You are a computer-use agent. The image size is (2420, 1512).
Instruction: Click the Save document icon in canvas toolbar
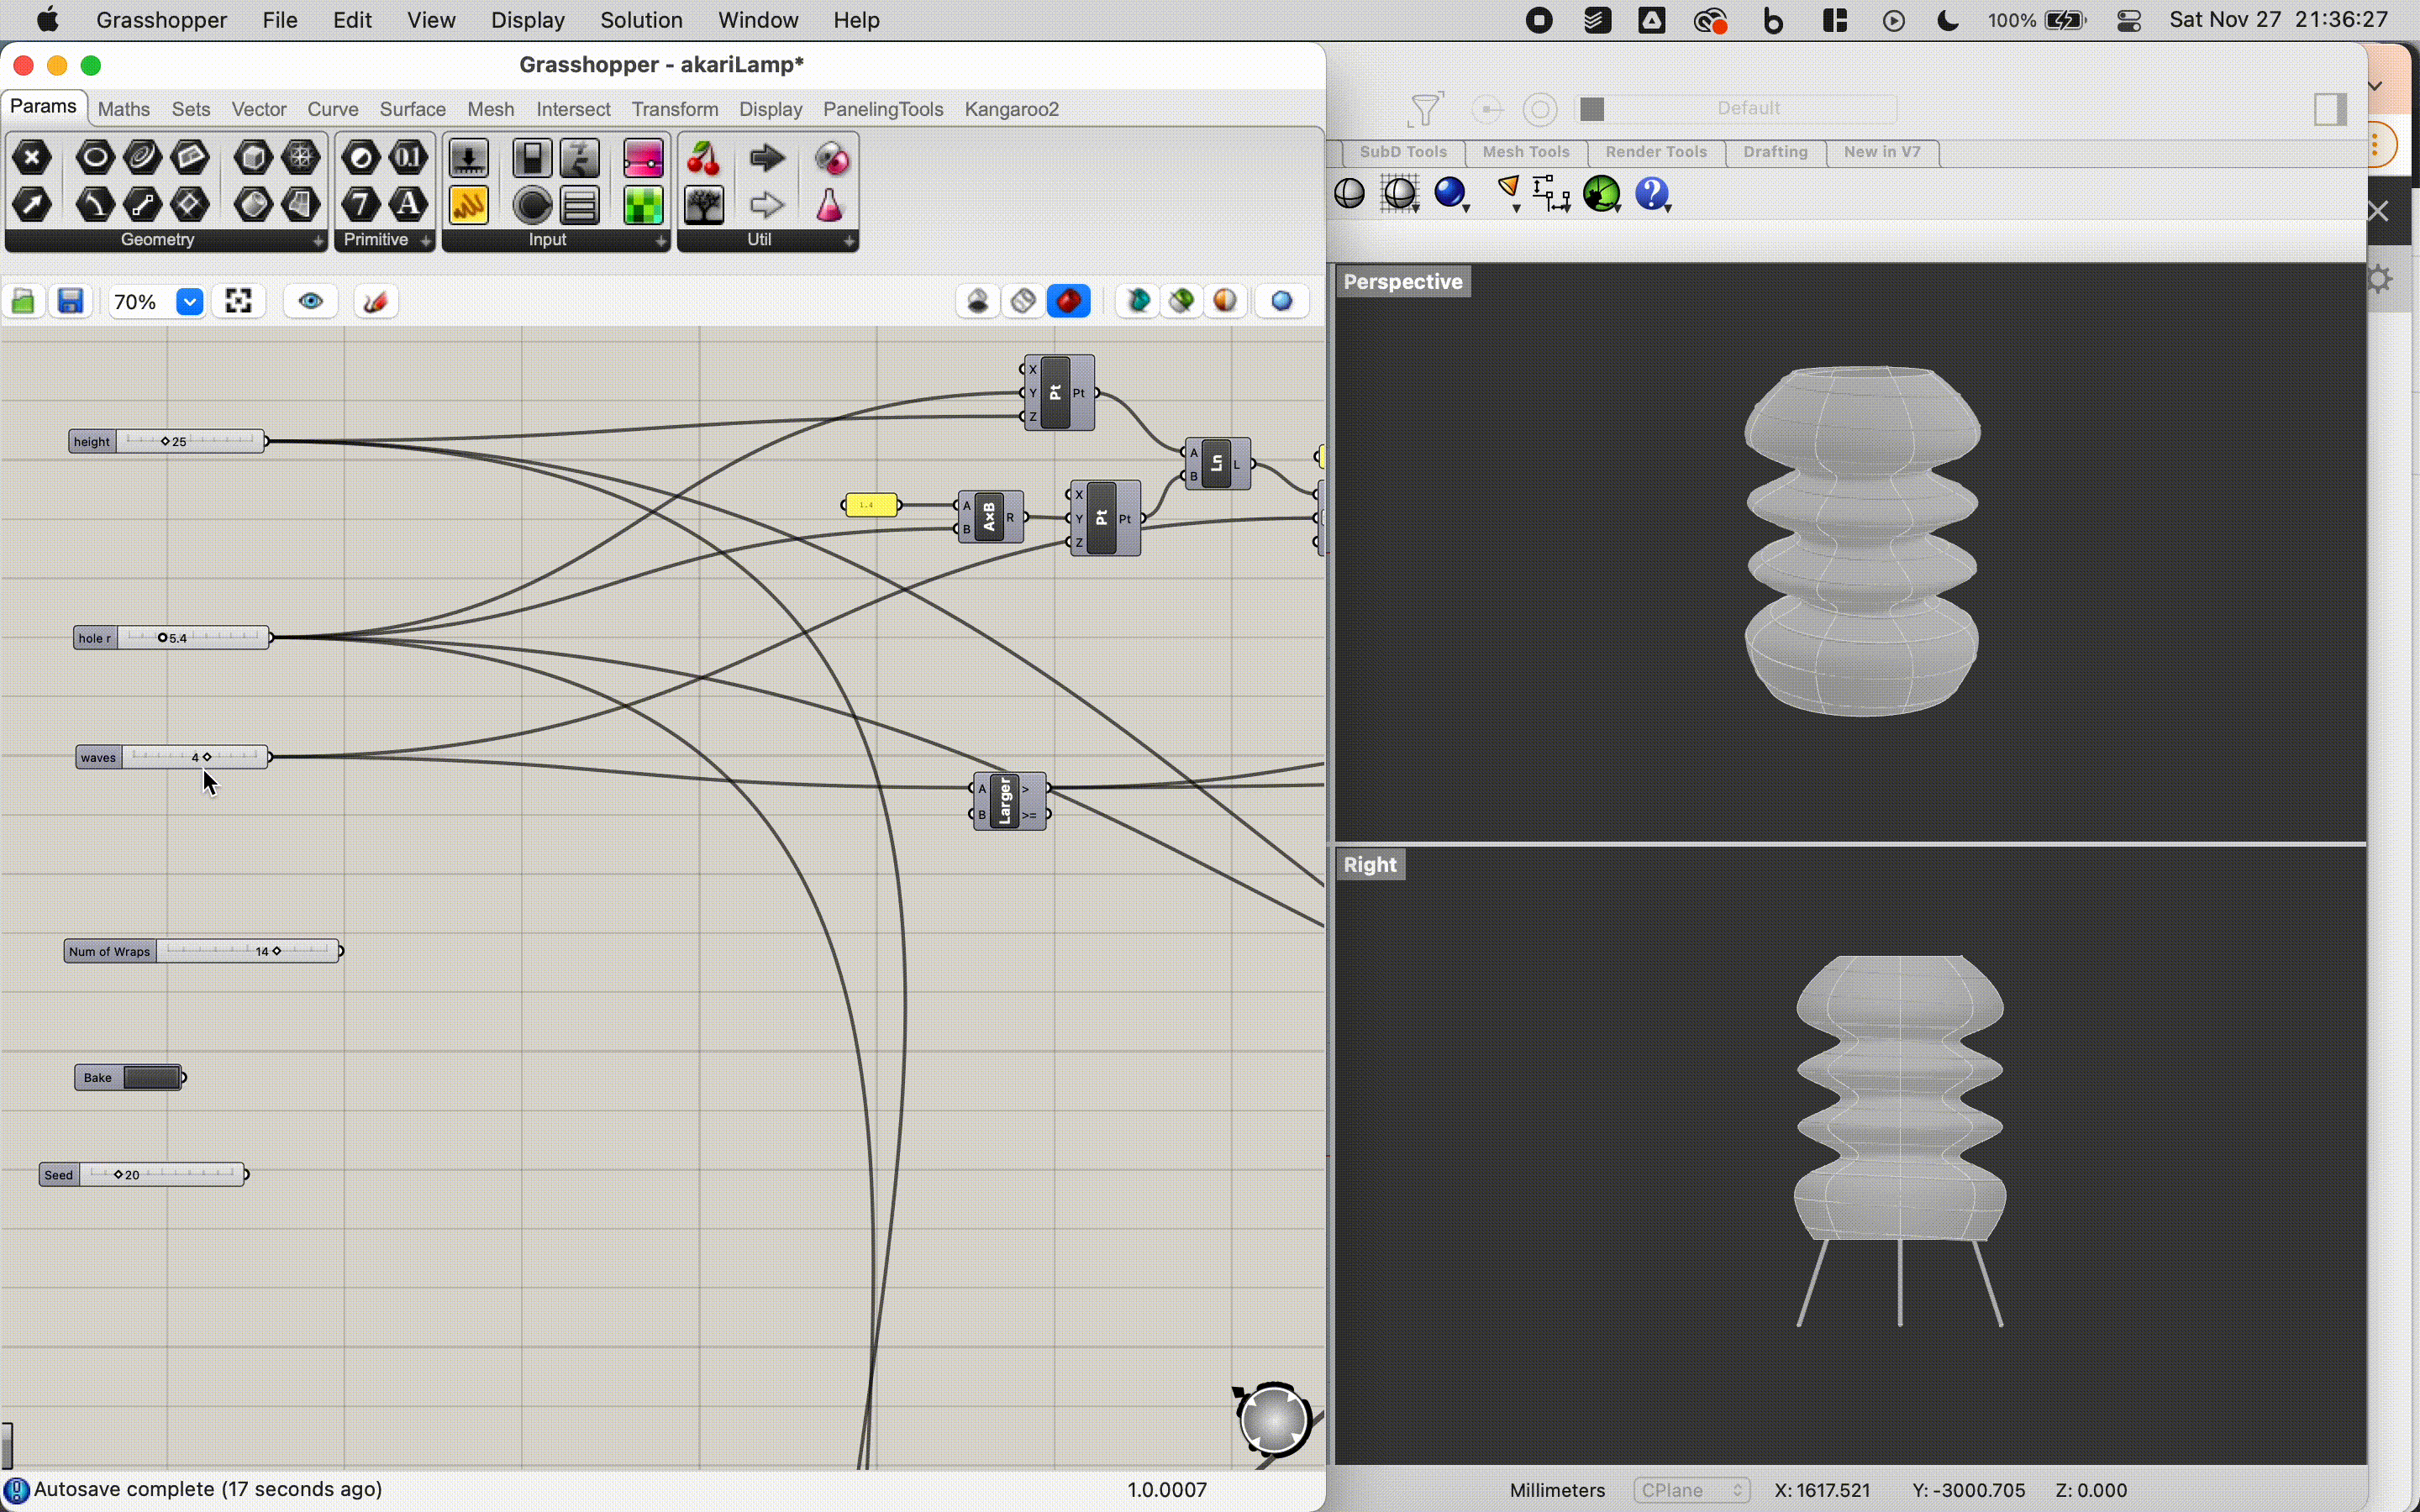point(70,301)
